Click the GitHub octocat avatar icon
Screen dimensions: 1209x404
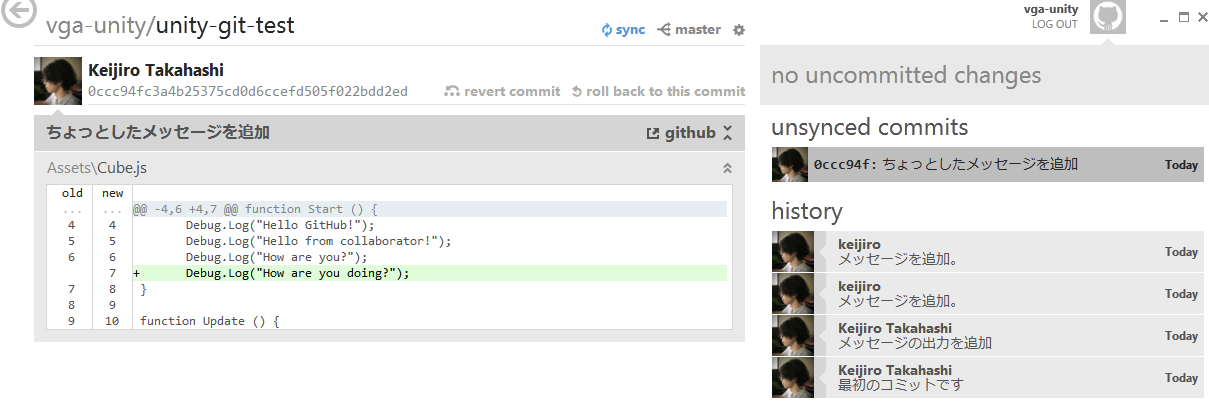pos(1107,17)
